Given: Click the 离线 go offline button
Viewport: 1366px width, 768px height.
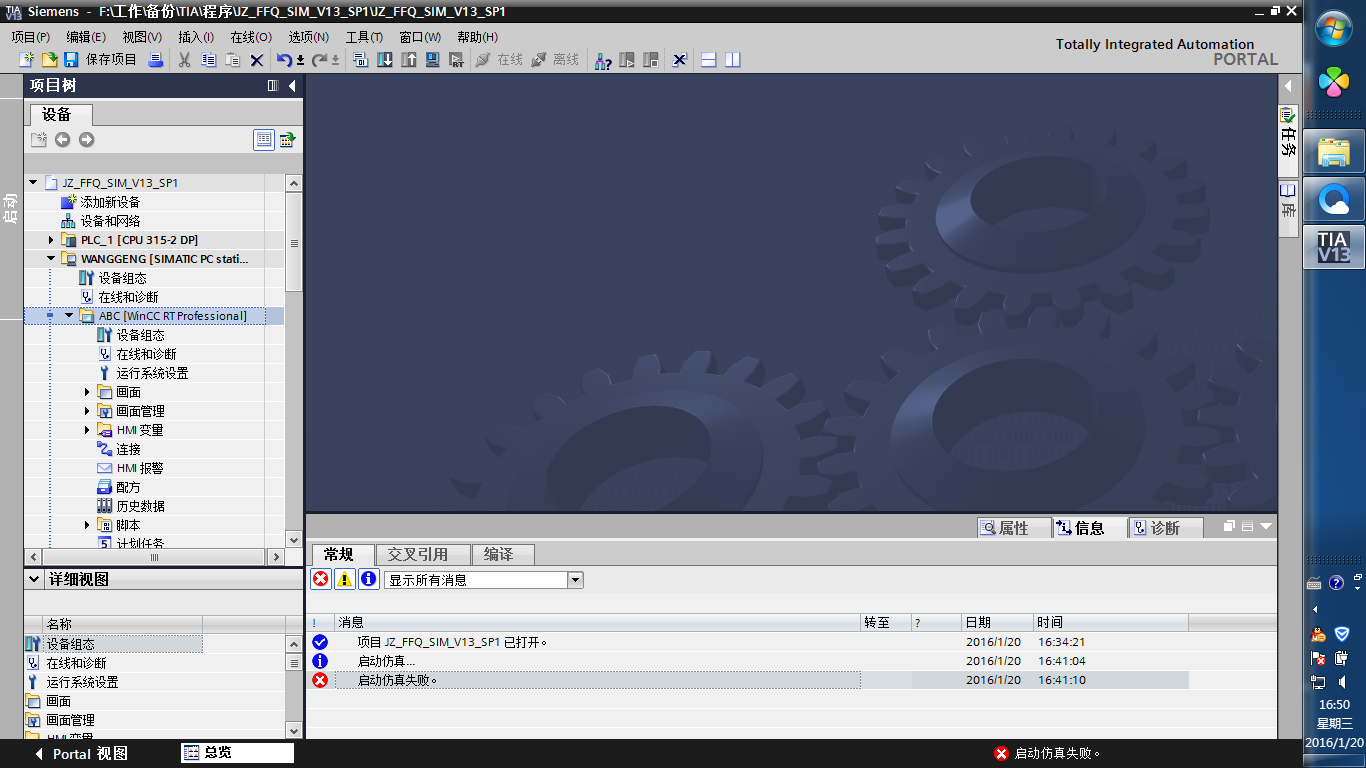Looking at the screenshot, I should pos(555,60).
